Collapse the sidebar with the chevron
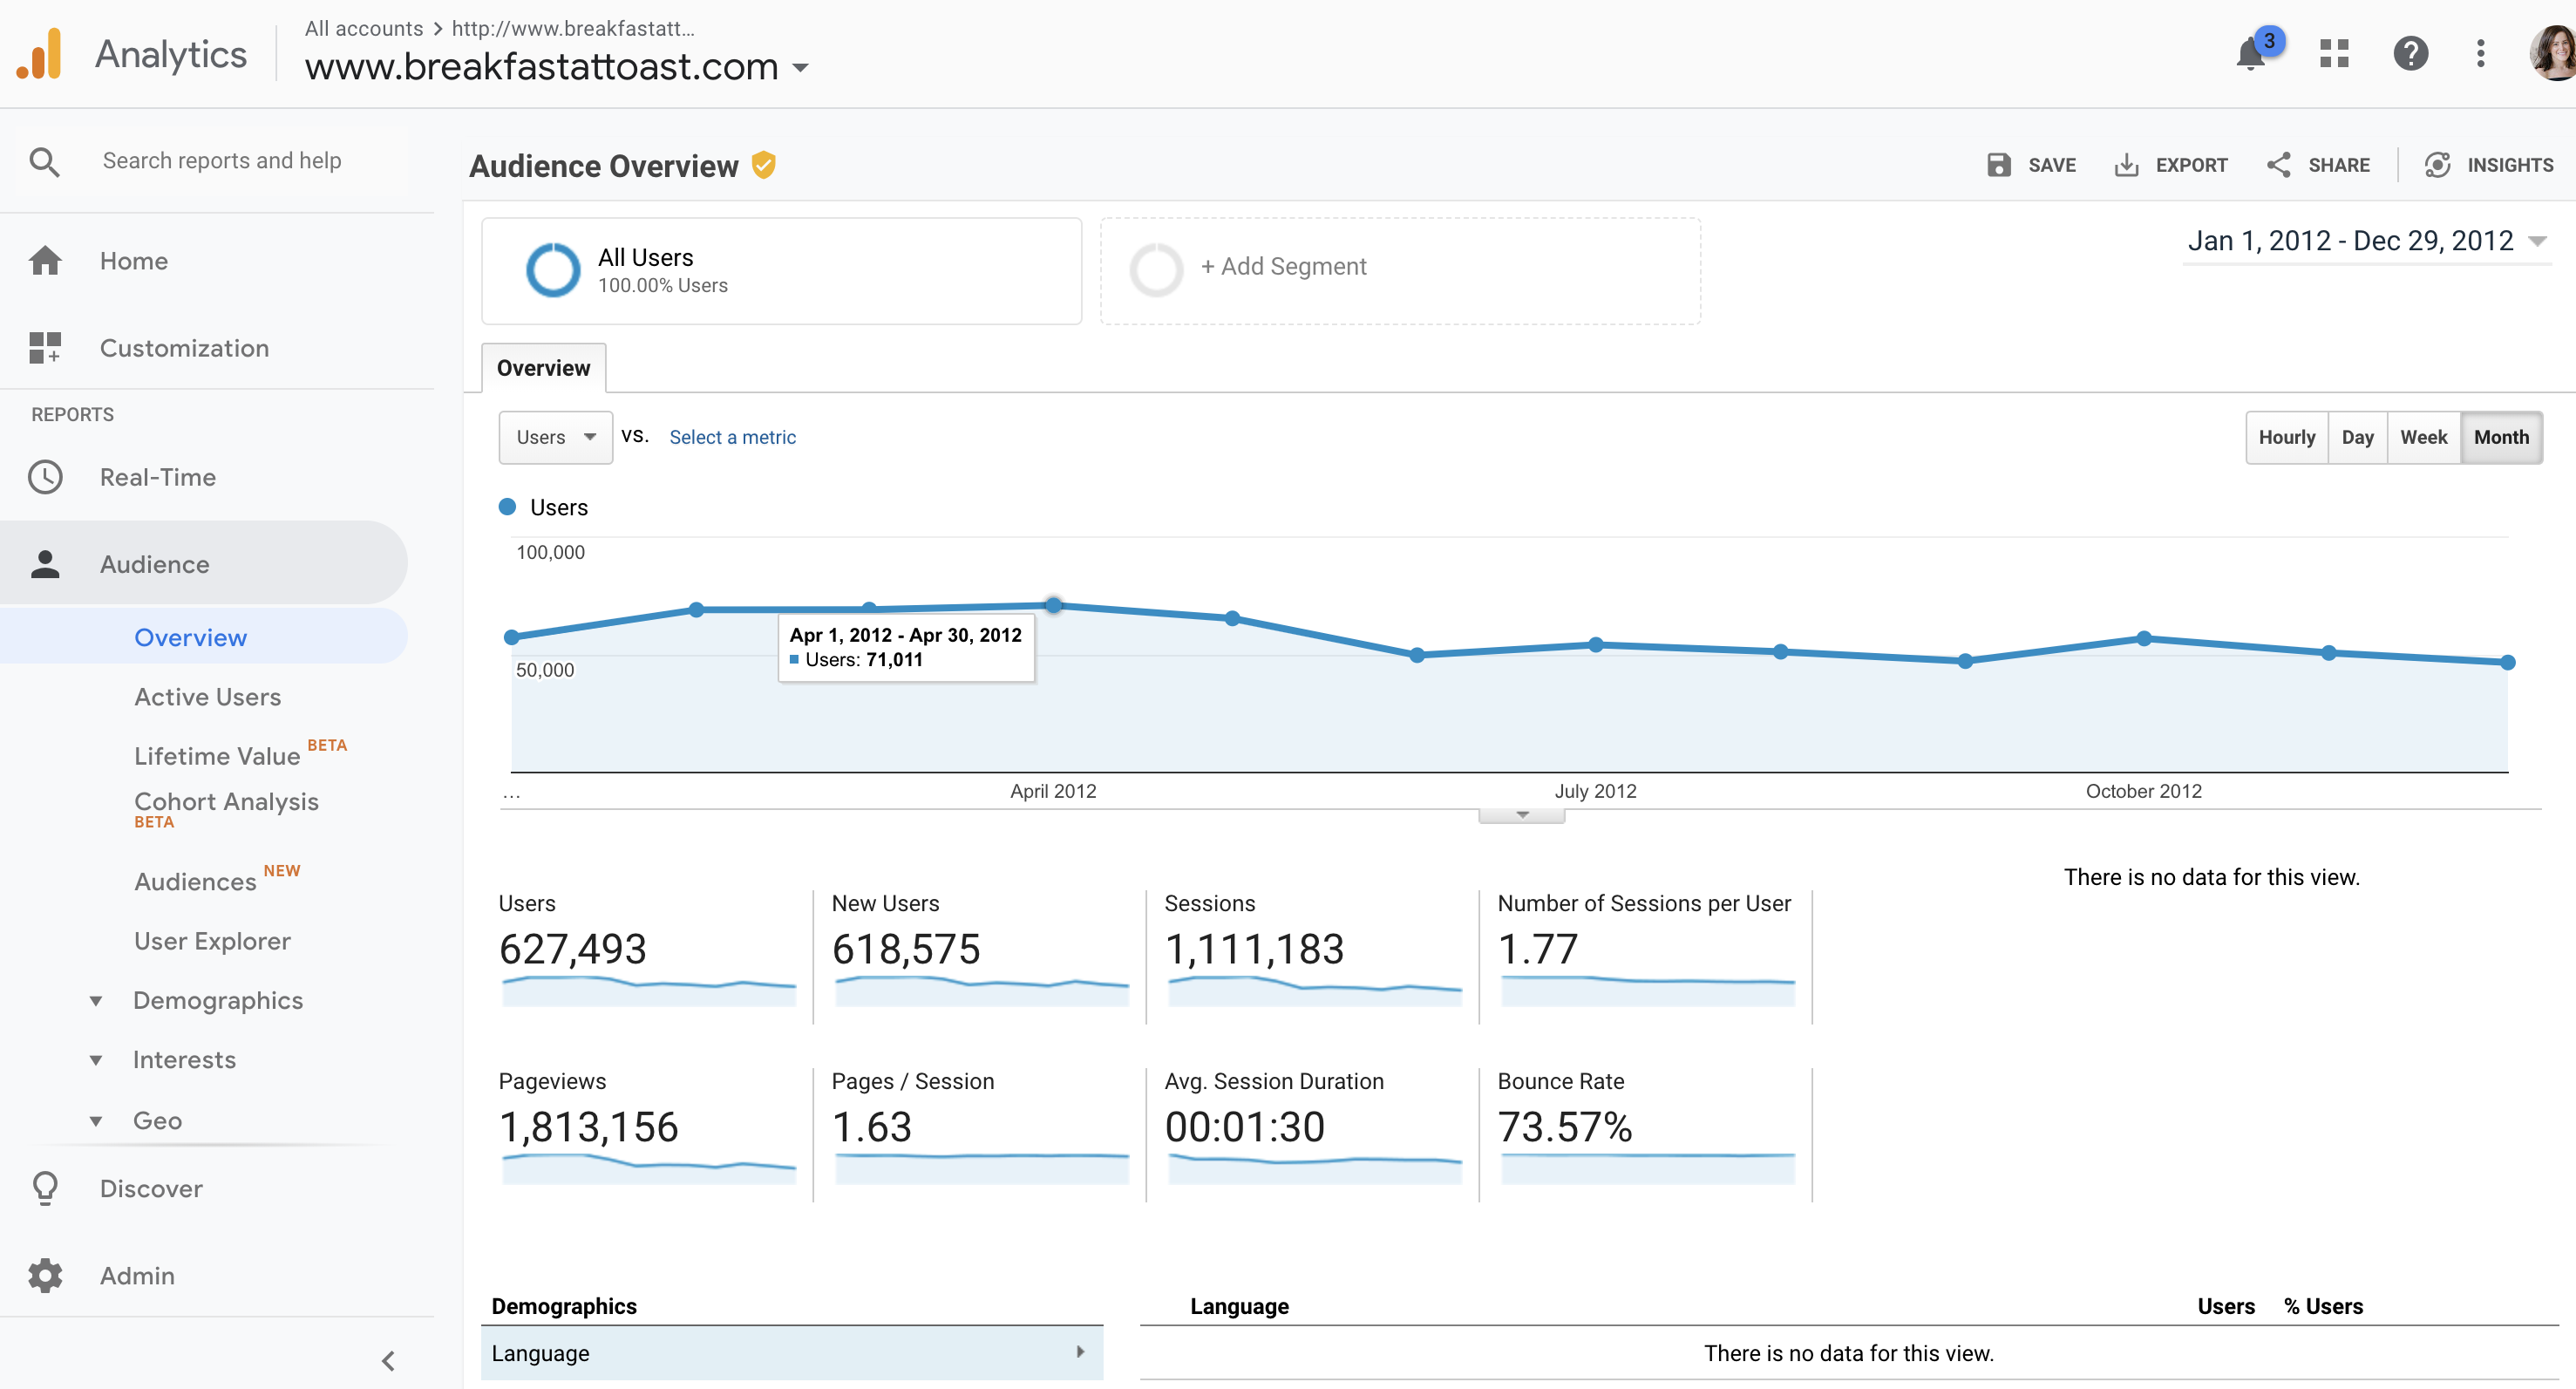 (x=388, y=1361)
